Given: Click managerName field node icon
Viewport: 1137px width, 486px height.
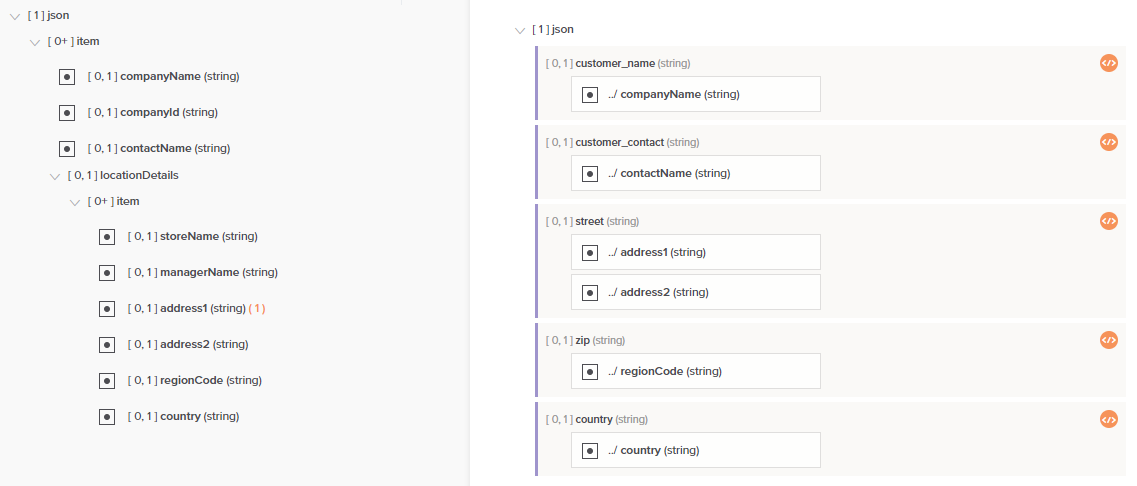Looking at the screenshot, I should pos(107,273).
